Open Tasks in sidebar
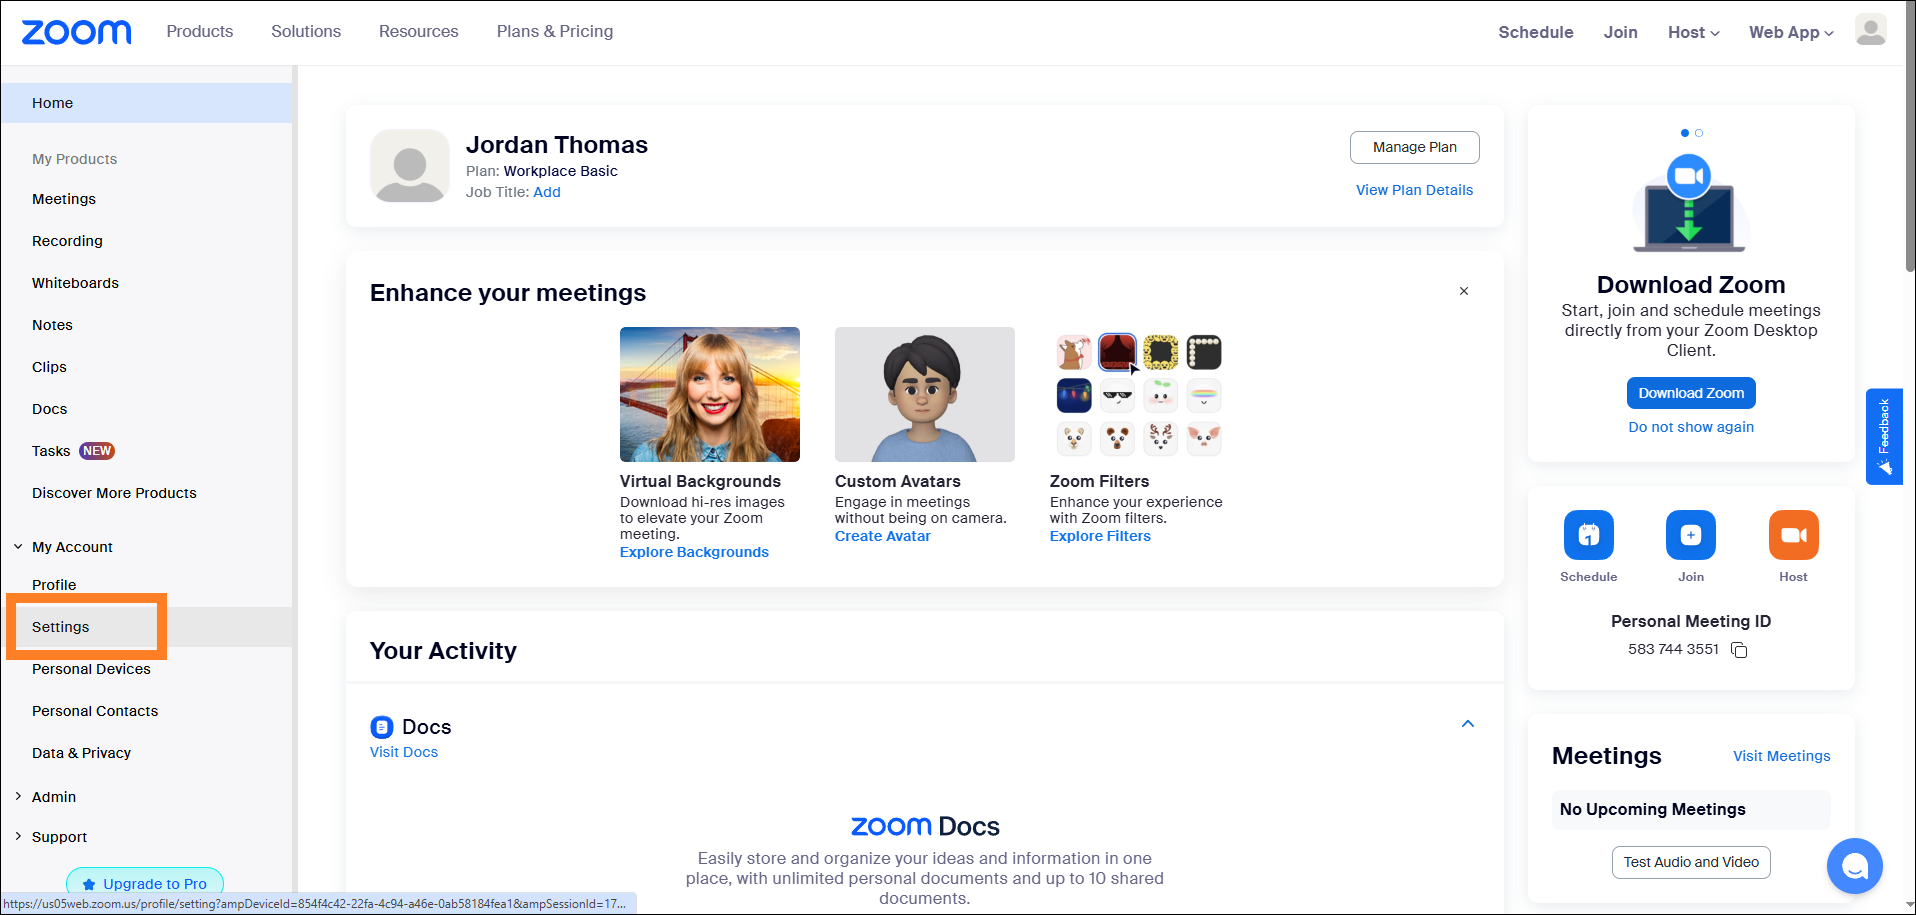 pos(51,451)
